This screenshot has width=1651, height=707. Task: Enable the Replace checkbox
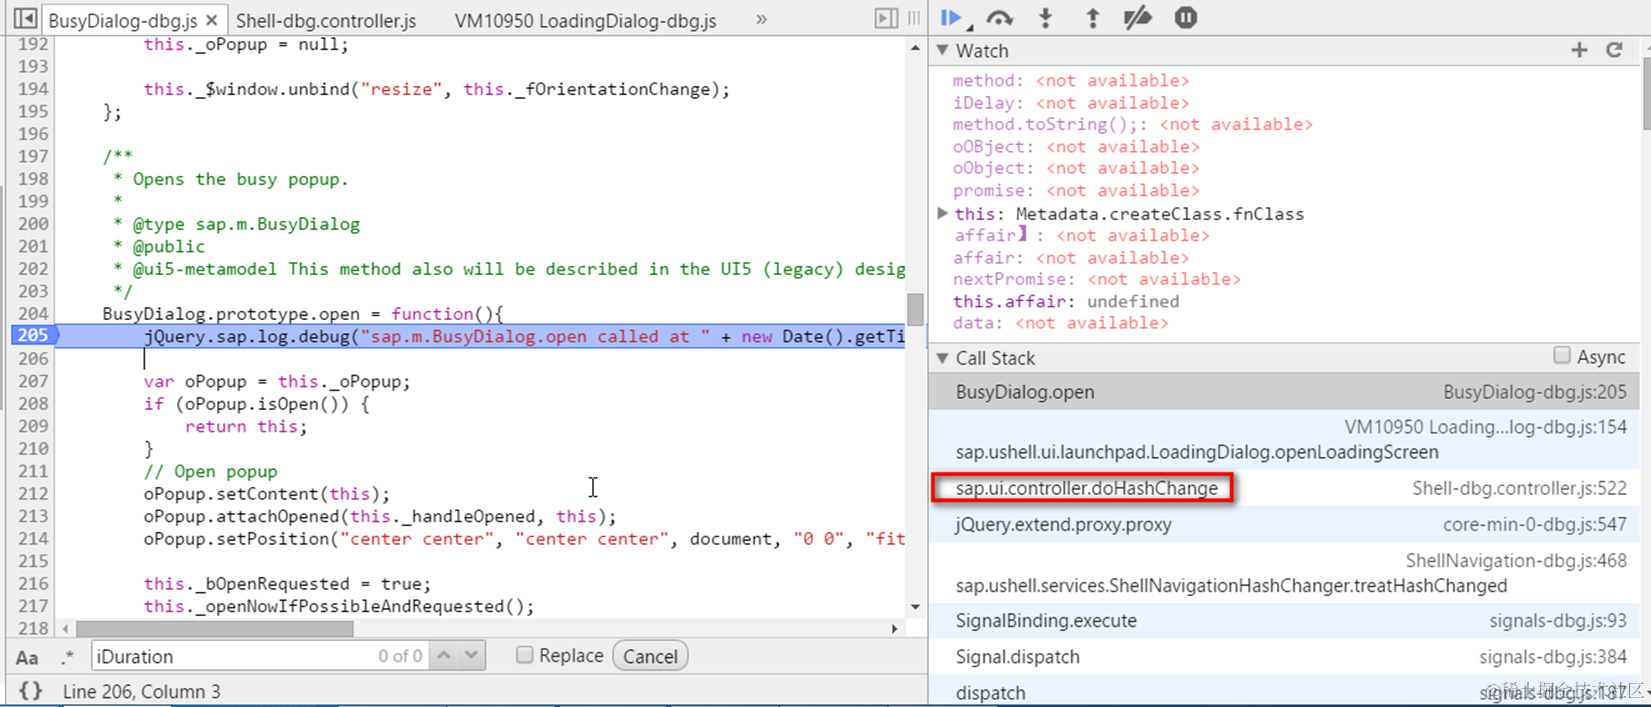pos(524,655)
